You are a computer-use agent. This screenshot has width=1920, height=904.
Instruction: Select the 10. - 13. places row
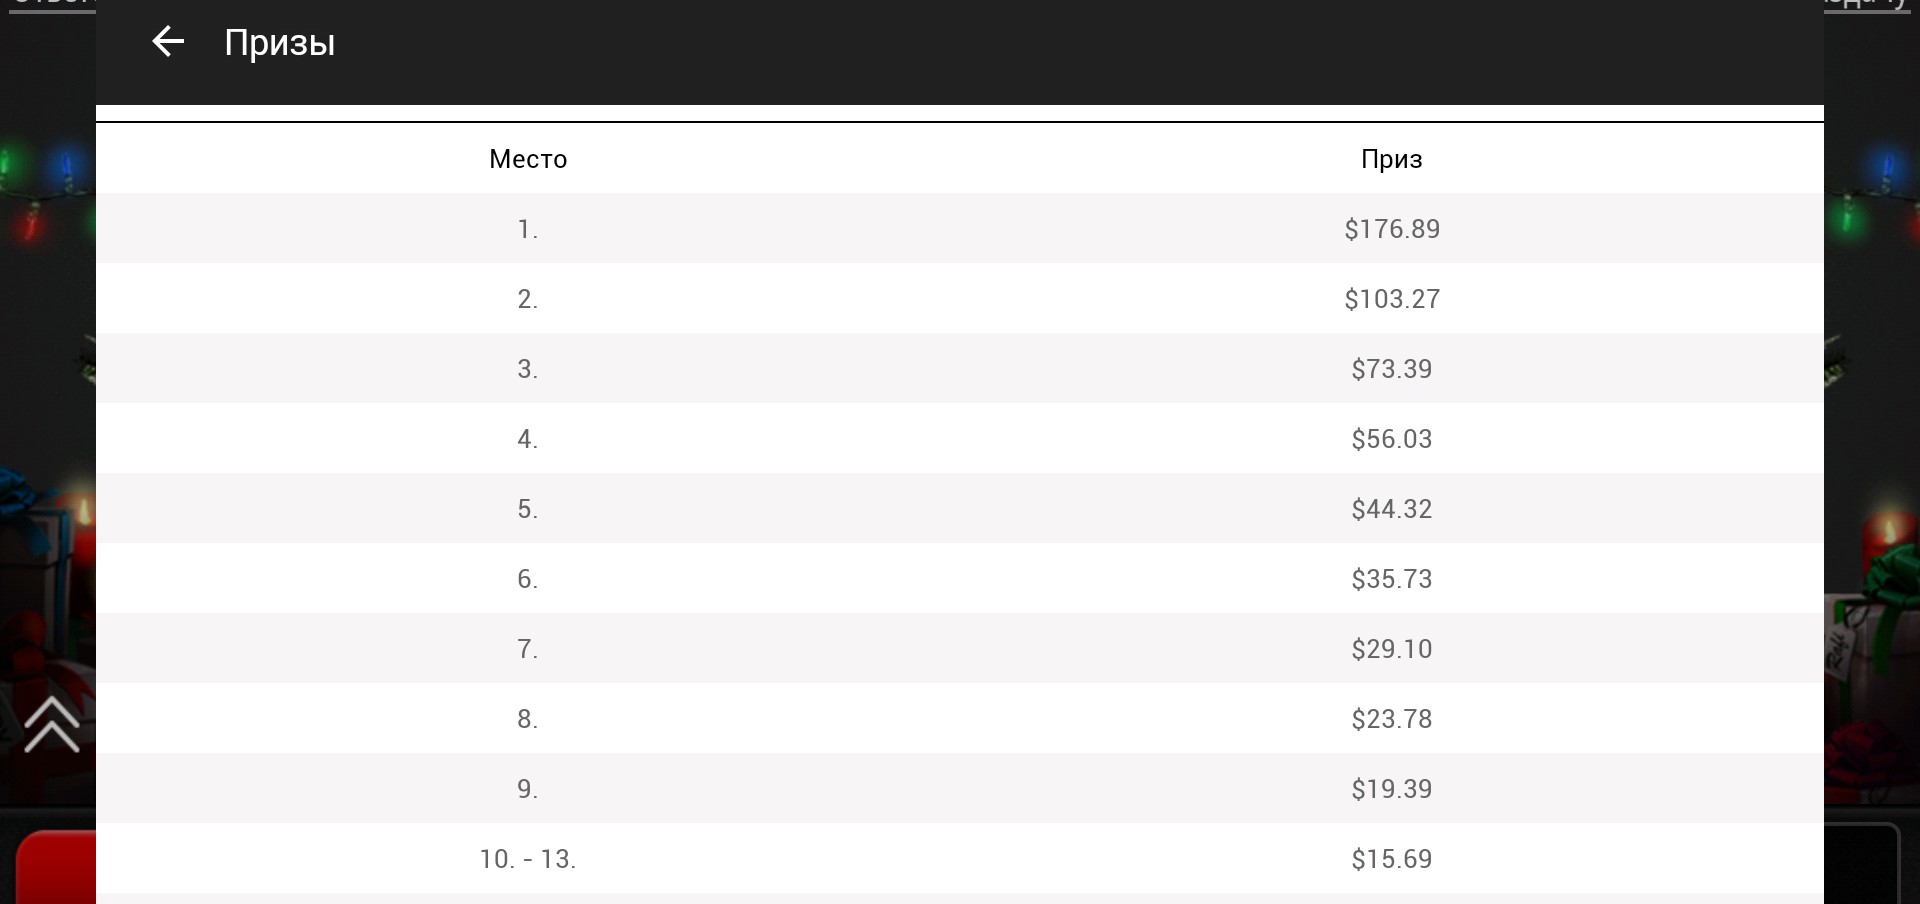coord(960,859)
